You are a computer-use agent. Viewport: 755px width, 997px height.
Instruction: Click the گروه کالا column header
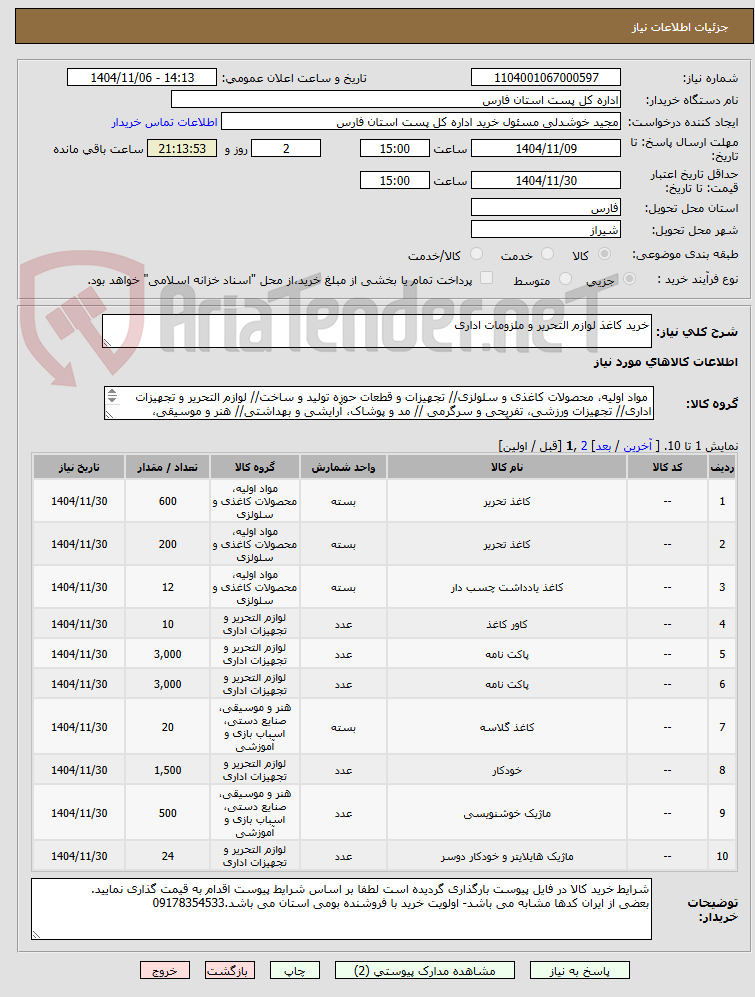255,467
